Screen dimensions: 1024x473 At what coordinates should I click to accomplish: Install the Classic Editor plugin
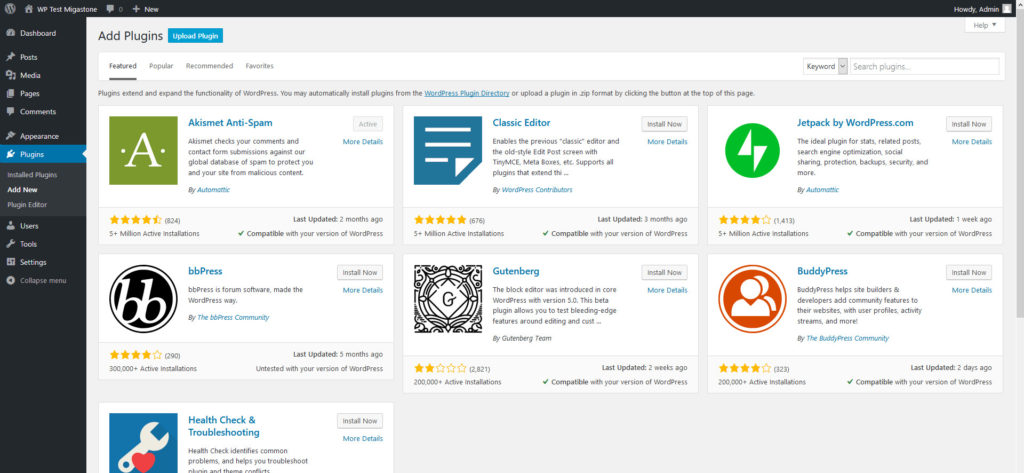[x=664, y=124]
